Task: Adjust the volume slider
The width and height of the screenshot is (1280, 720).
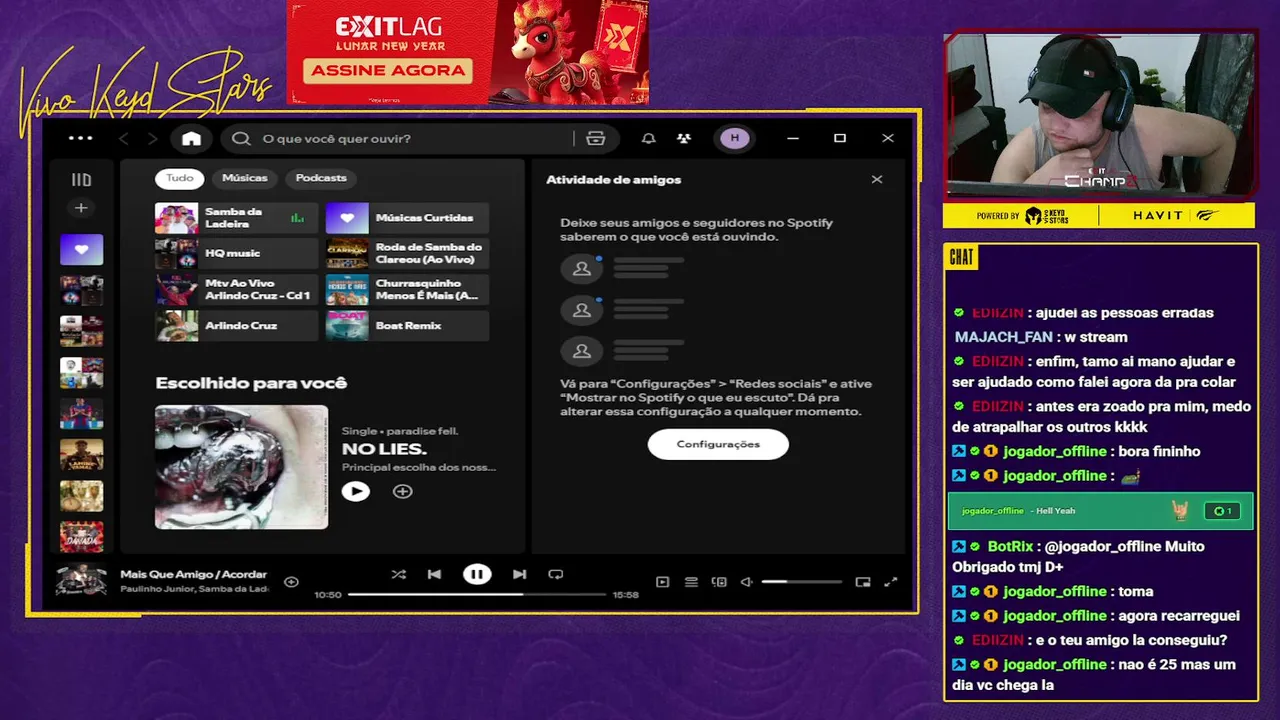Action: tap(801, 582)
